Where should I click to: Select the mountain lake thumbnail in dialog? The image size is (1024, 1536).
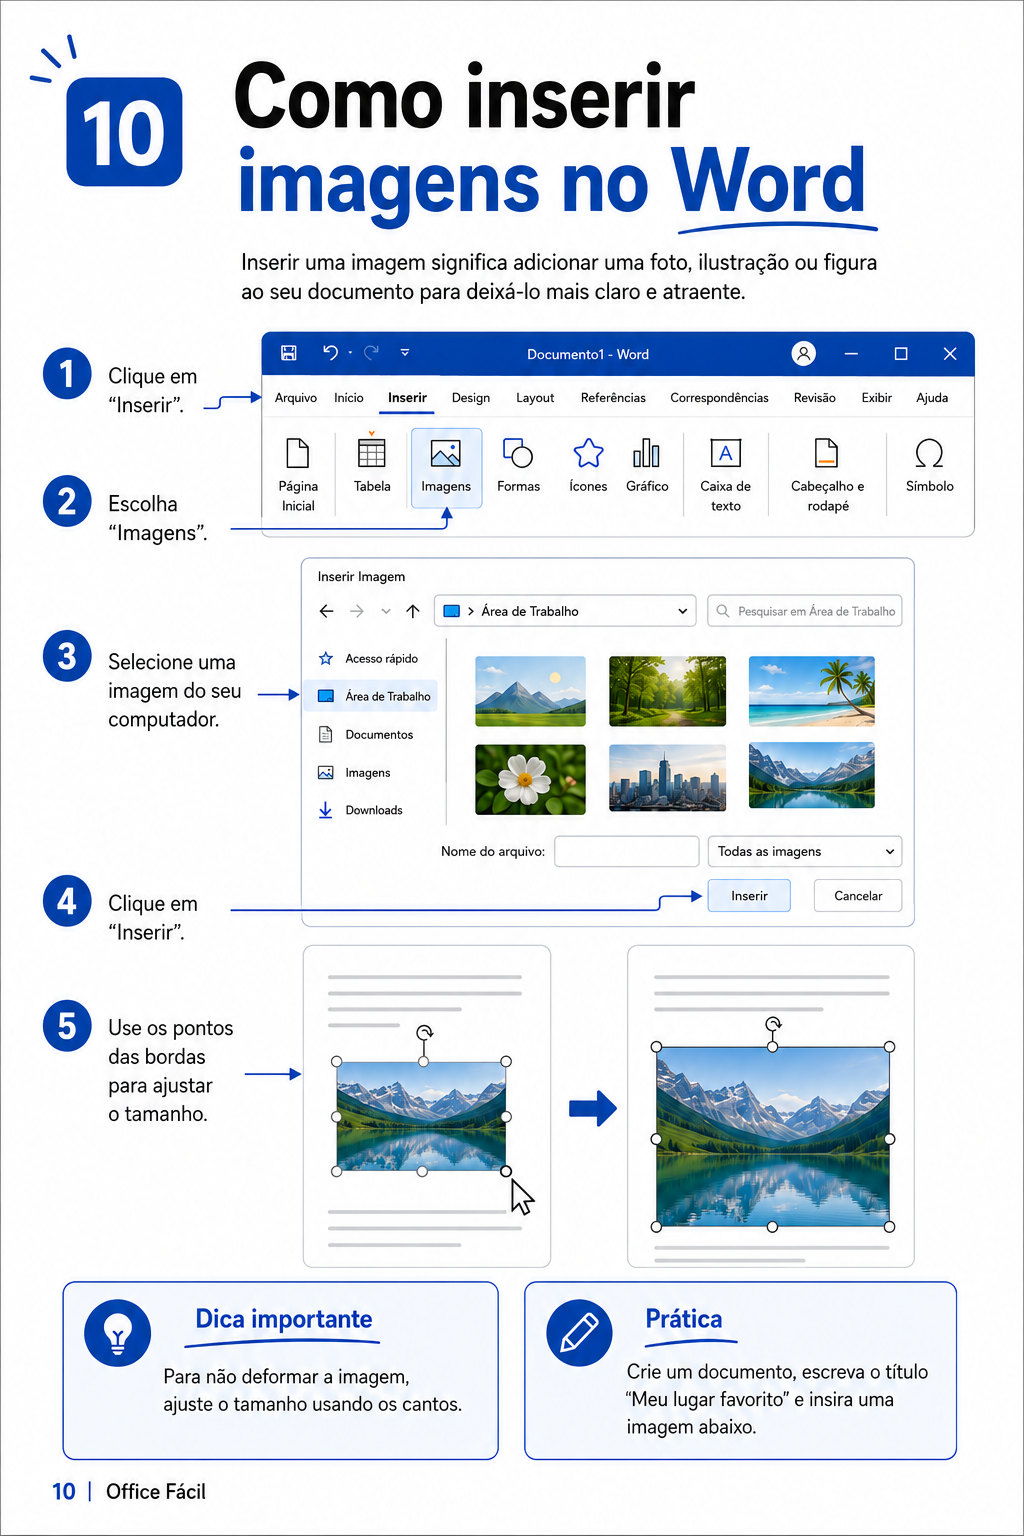pos(811,775)
